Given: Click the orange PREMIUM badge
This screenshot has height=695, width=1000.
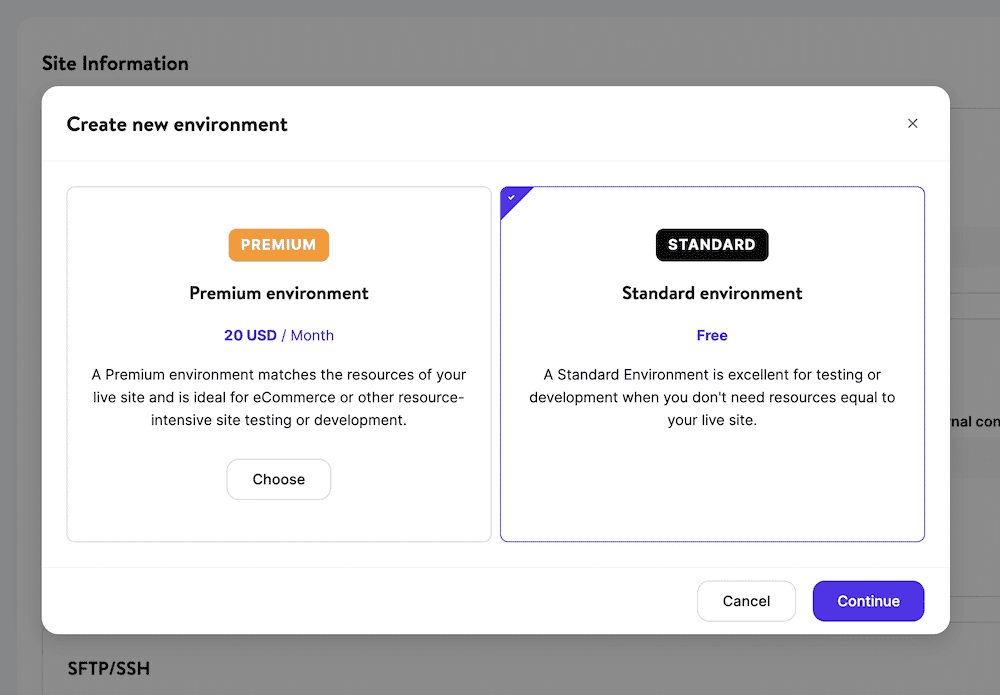Looking at the screenshot, I should [x=278, y=245].
